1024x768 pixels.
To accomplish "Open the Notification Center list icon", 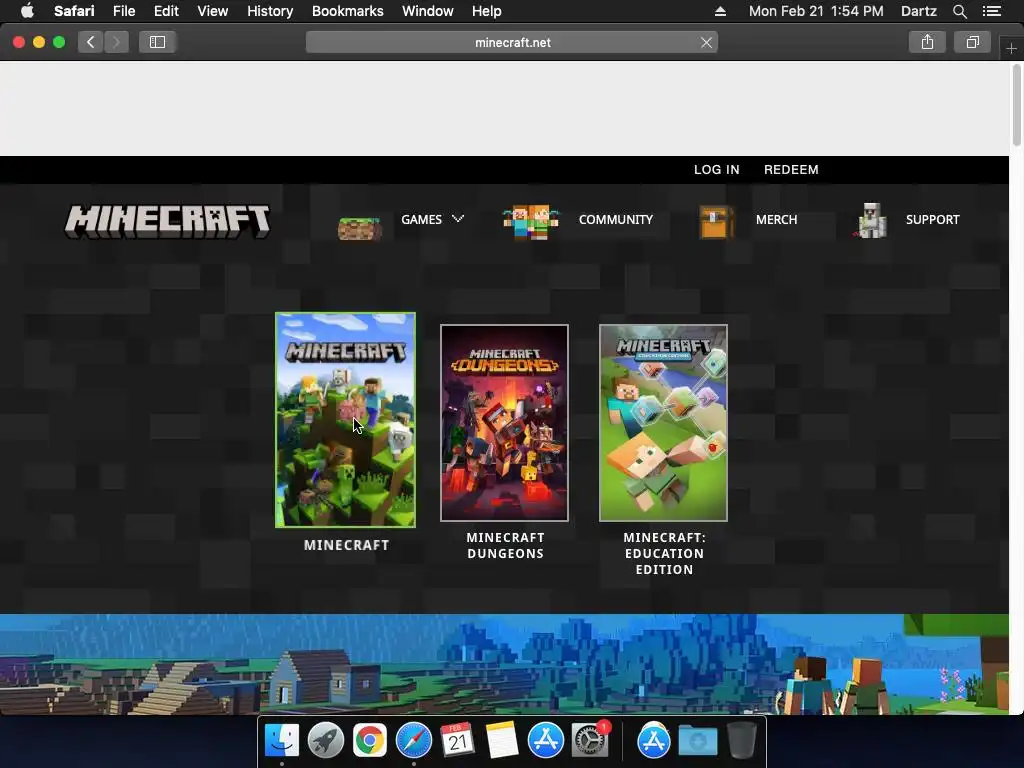I will pyautogui.click(x=992, y=11).
